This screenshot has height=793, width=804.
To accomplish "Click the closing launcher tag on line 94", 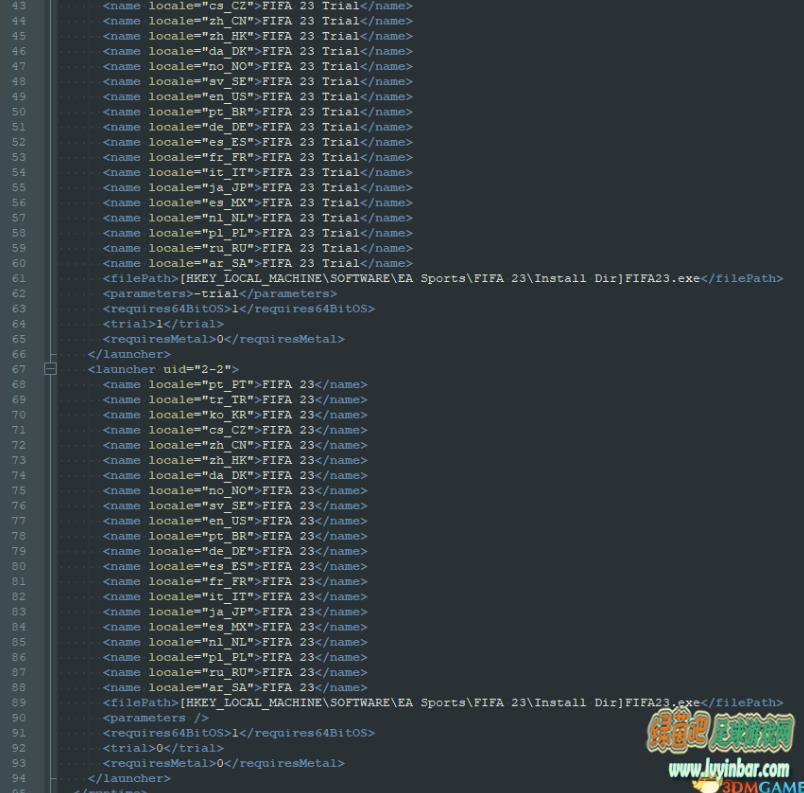I will (x=129, y=779).
